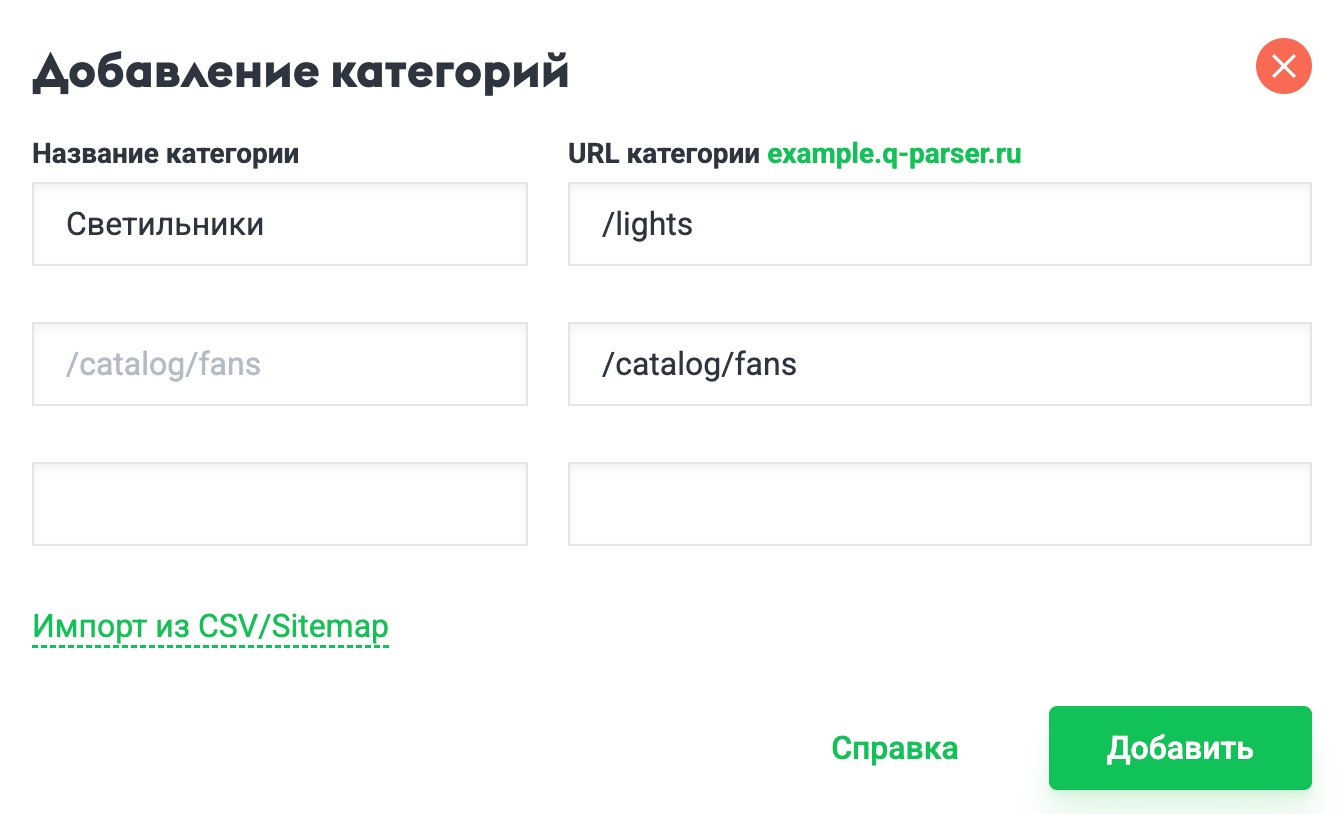1338x814 pixels.
Task: Select the /lights URL field
Action: coord(939,223)
